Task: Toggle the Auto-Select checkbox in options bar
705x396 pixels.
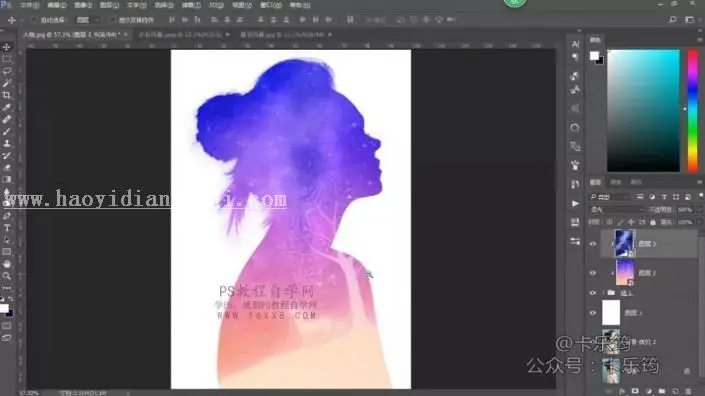Action: [x=34, y=20]
